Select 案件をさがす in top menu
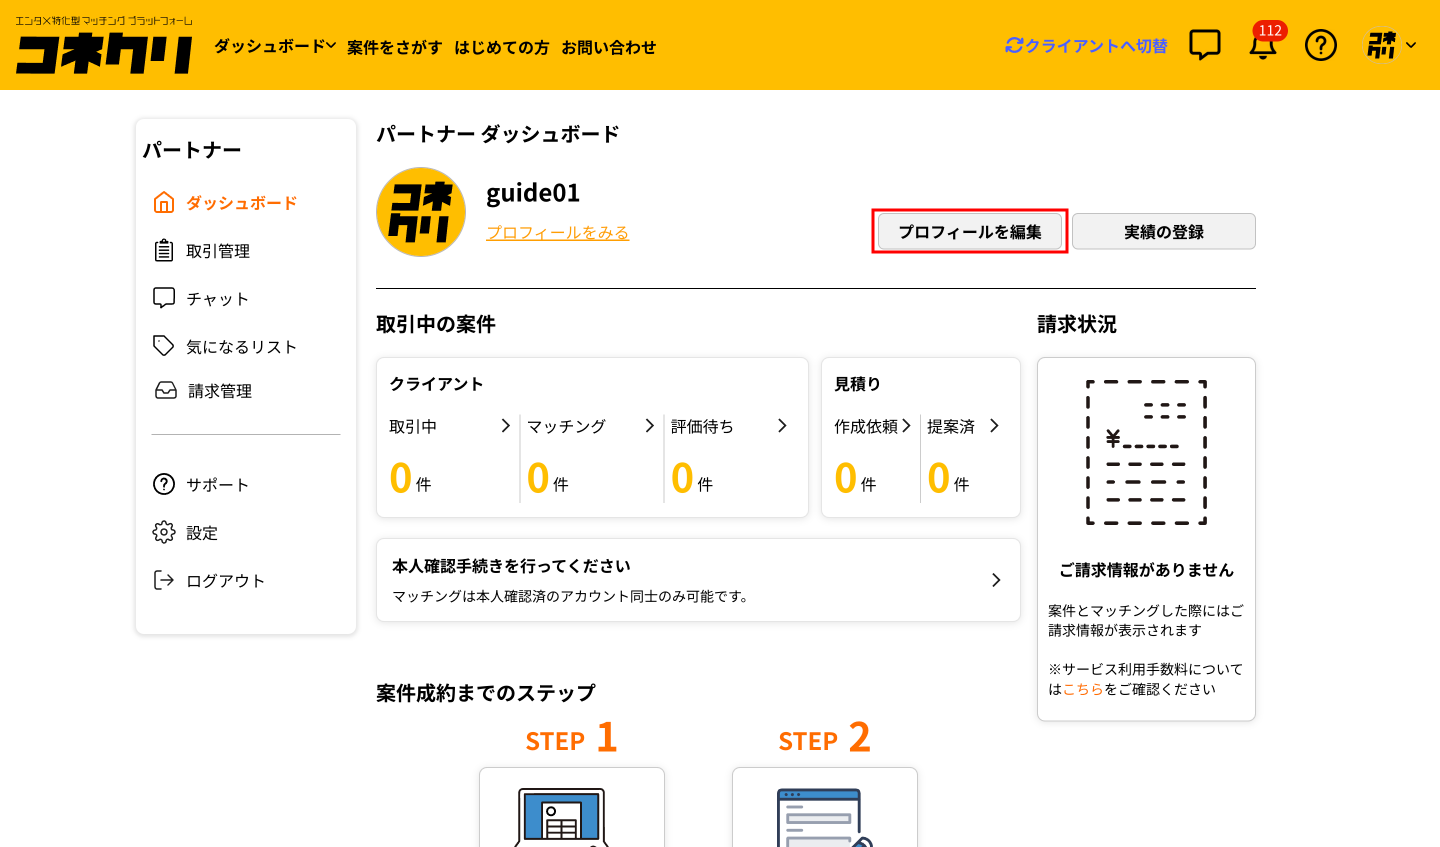Viewport: 1440px width, 847px height. (x=394, y=47)
